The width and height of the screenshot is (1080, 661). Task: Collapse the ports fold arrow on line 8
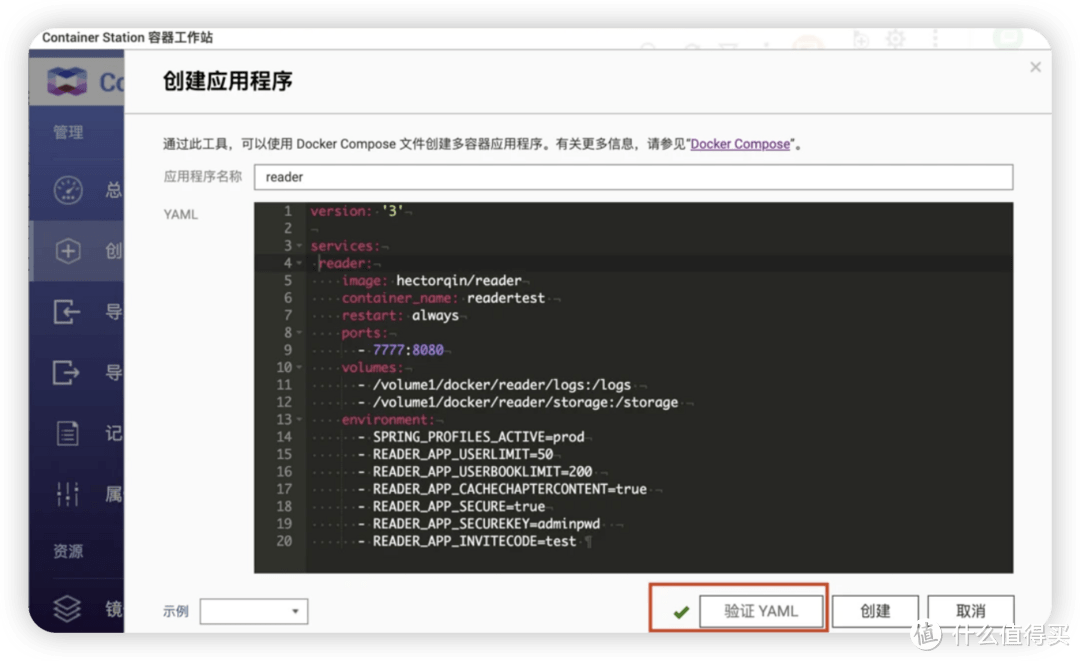coord(299,333)
